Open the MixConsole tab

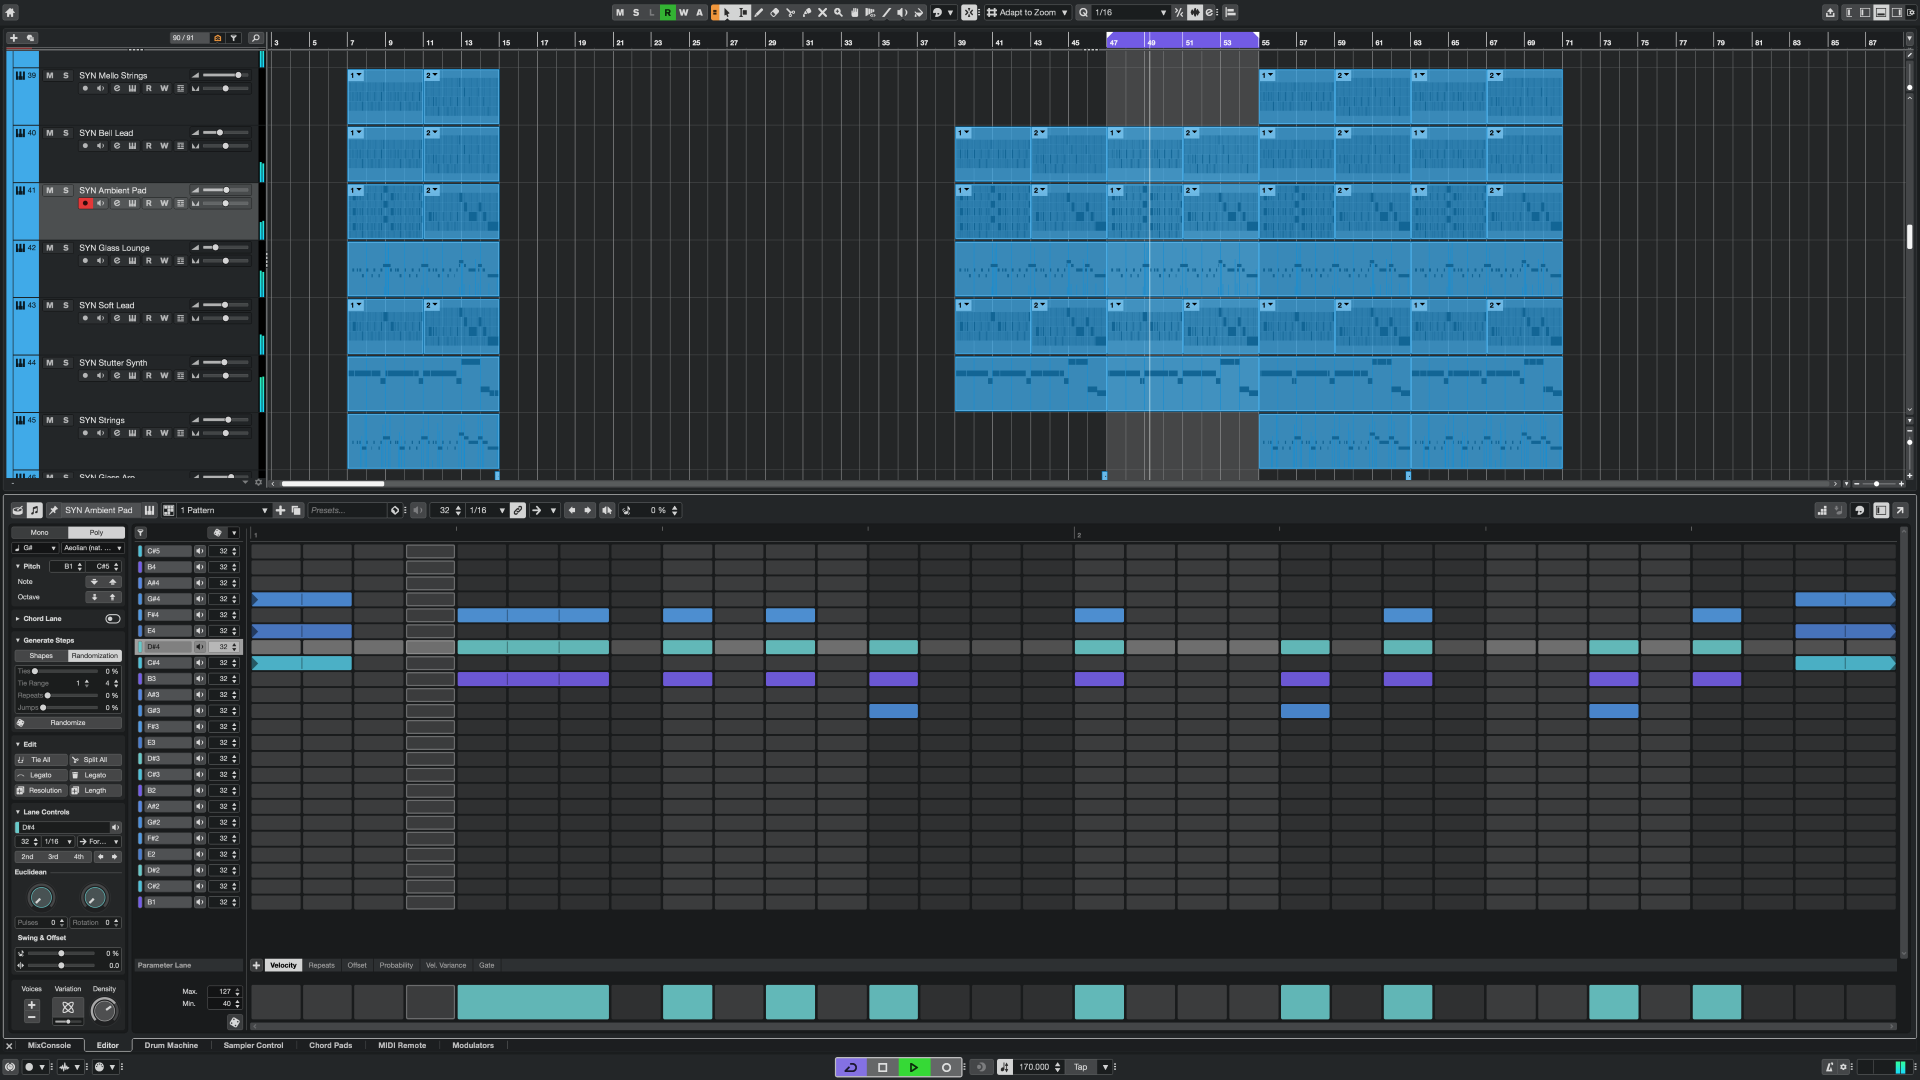(48, 1045)
